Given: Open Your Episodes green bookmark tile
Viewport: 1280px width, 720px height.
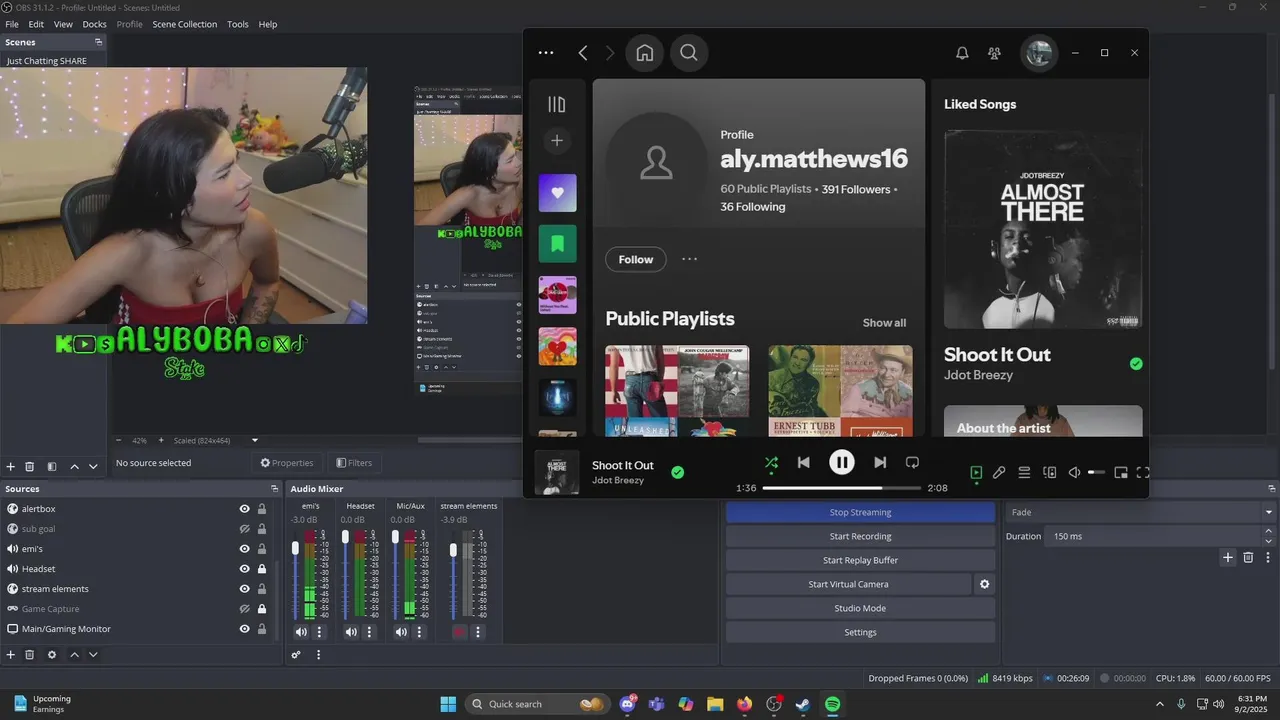Looking at the screenshot, I should 557,243.
